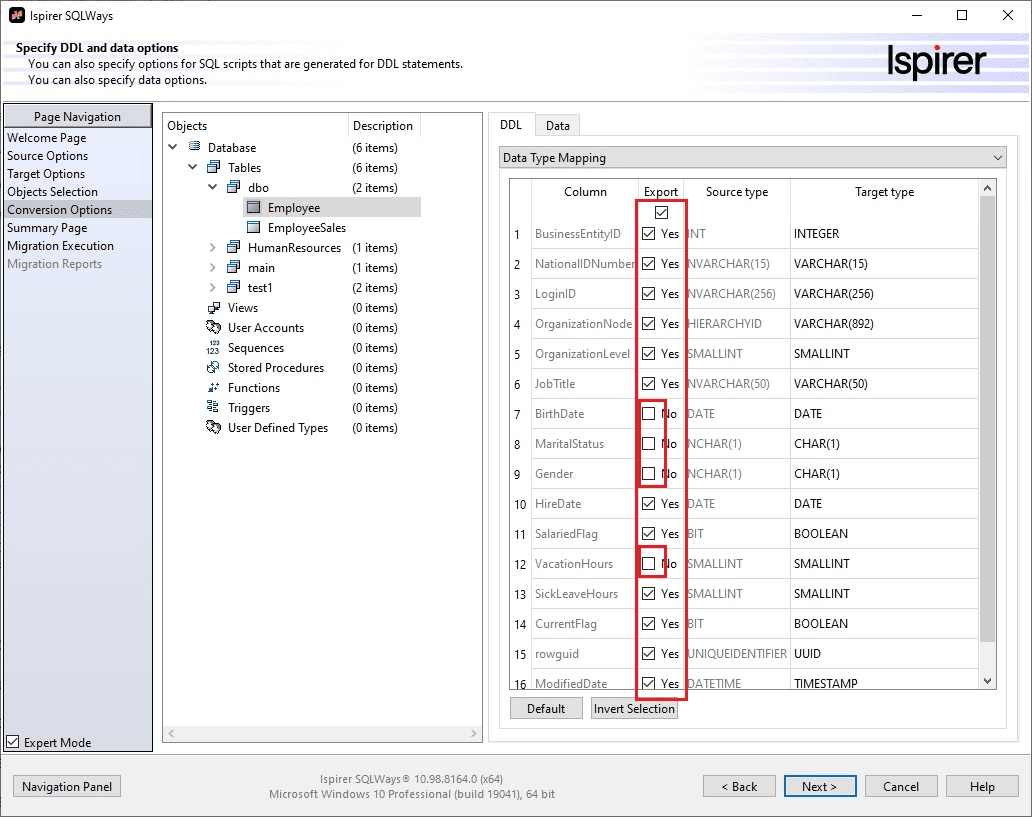Click the Stored Procedures icon
Viewport: 1032px width, 817px height.
click(213, 368)
